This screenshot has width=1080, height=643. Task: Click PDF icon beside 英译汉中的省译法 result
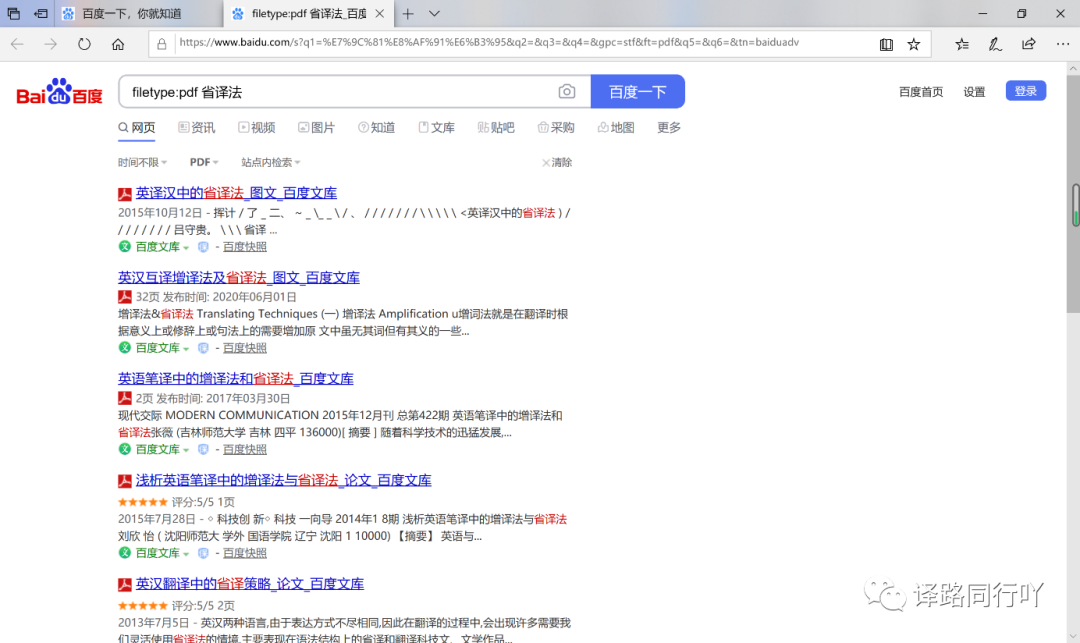(125, 194)
